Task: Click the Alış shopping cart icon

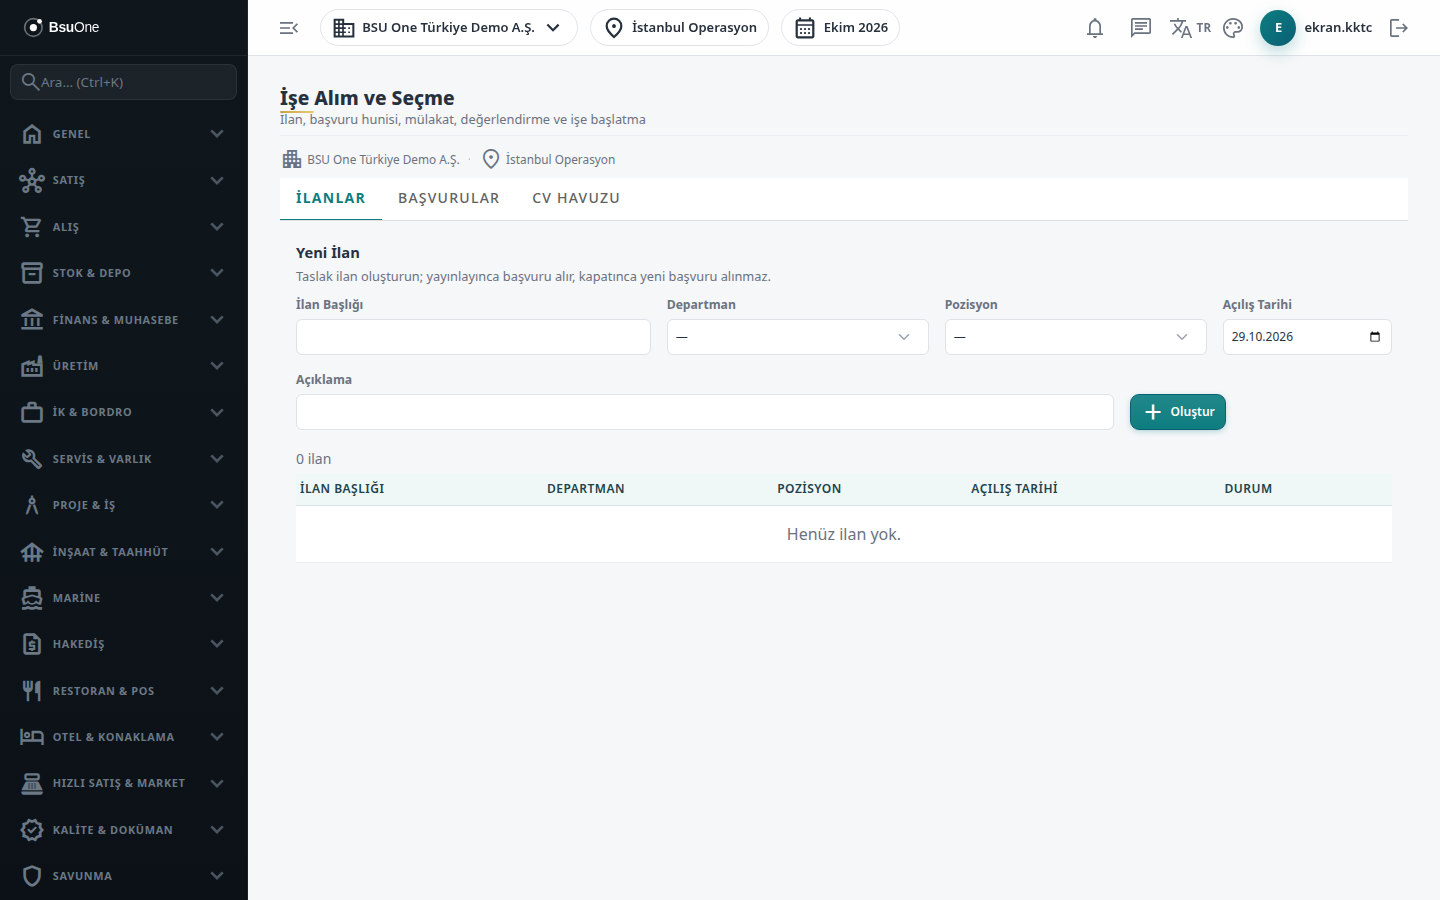Action: point(32,227)
